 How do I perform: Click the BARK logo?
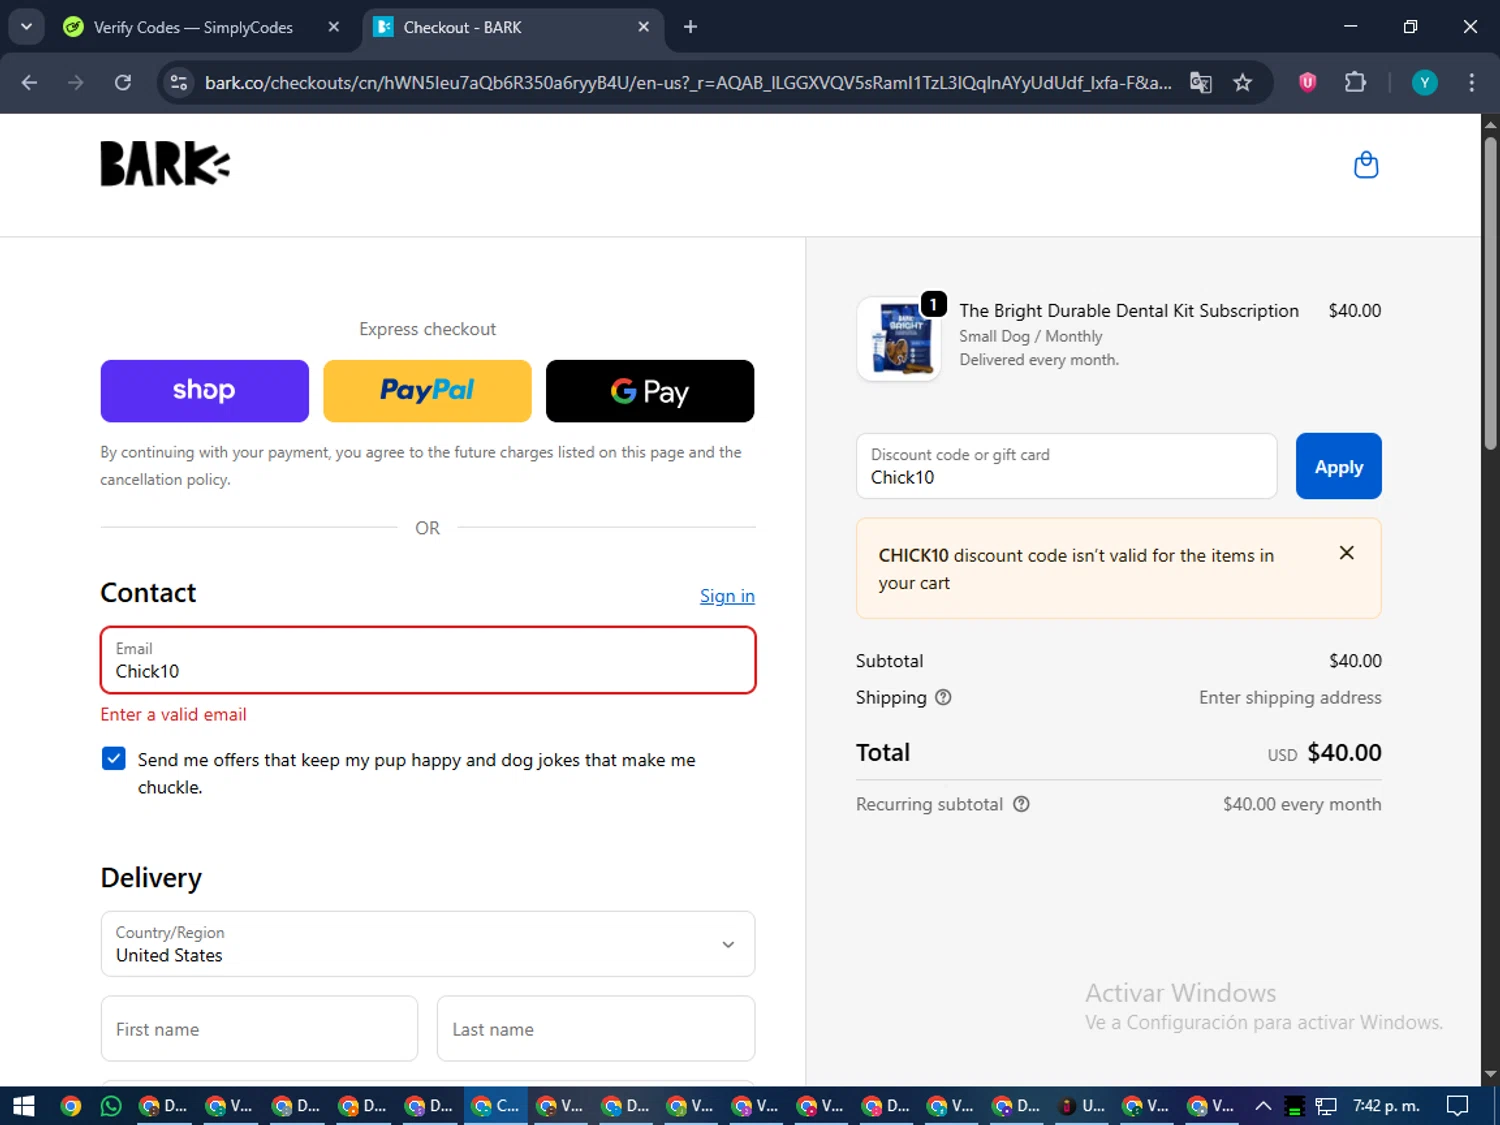click(165, 163)
